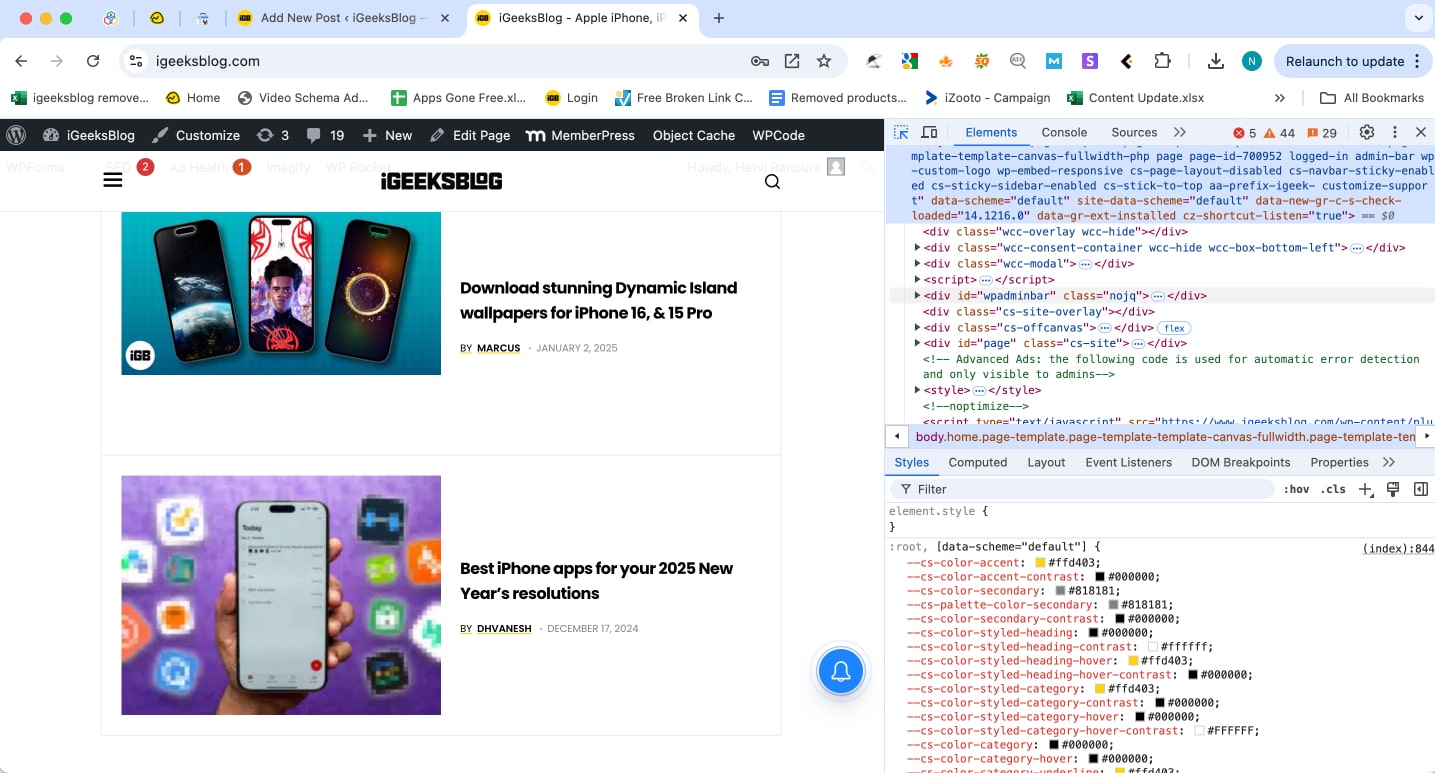The image size is (1435, 773).
Task: Open the (index):844 source link
Action: point(1398,548)
